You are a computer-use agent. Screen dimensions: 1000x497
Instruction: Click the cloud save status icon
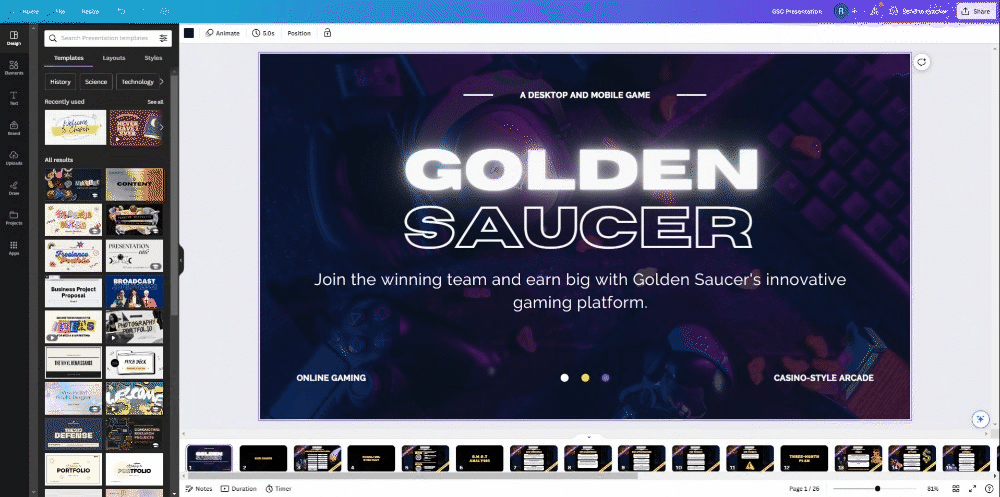coord(165,11)
